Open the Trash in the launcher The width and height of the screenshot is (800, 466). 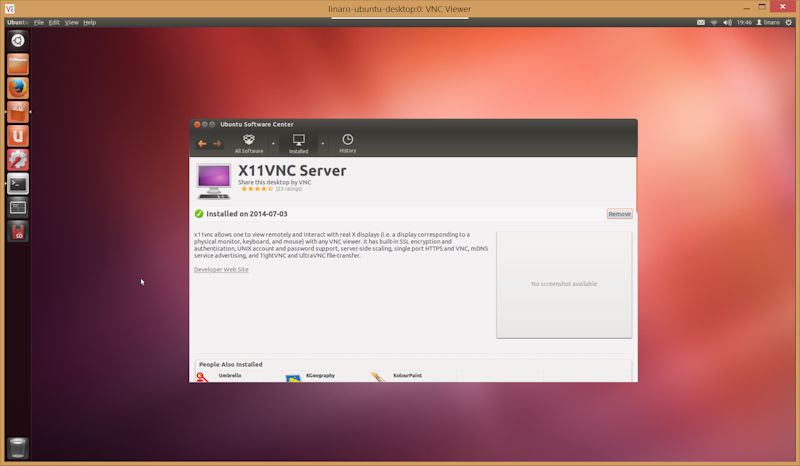(18, 448)
